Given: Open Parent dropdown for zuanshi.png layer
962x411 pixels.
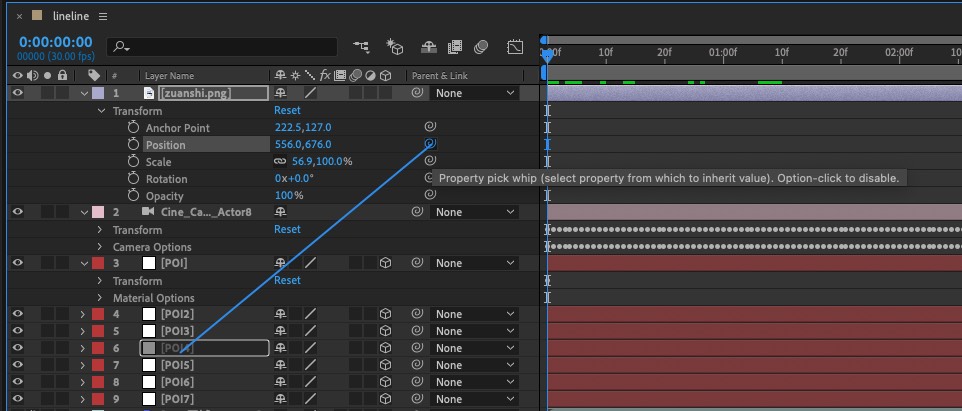Looking at the screenshot, I should 476,93.
